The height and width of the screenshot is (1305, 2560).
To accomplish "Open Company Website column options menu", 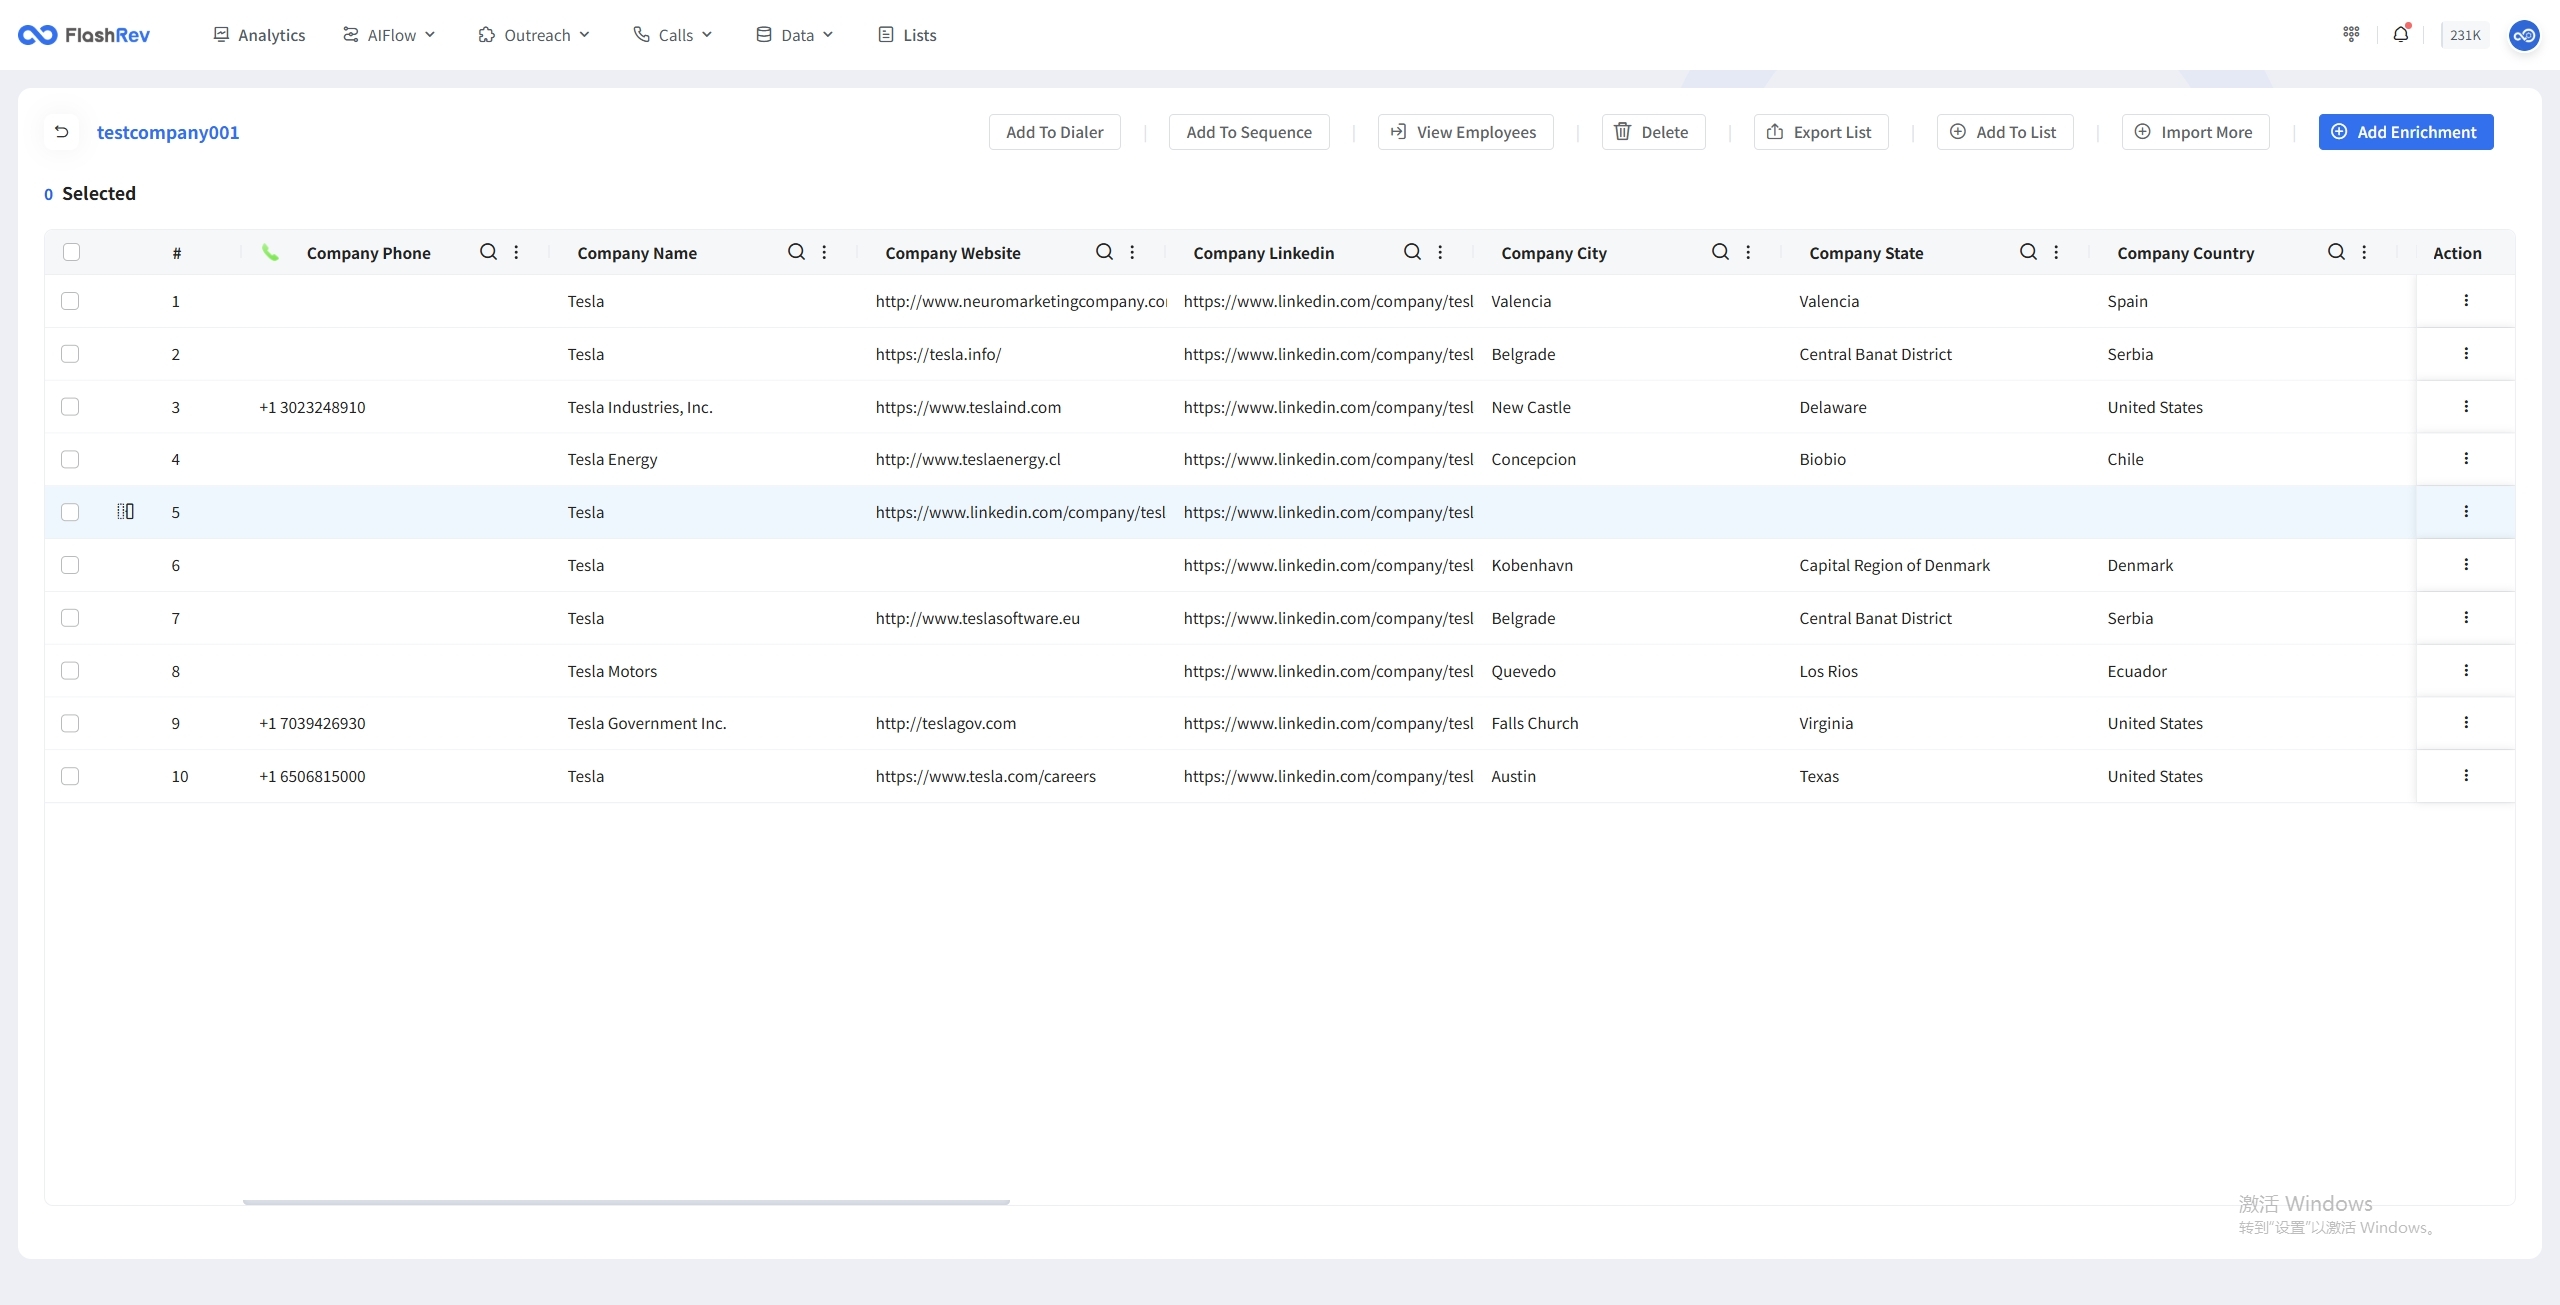I will pos(1132,252).
